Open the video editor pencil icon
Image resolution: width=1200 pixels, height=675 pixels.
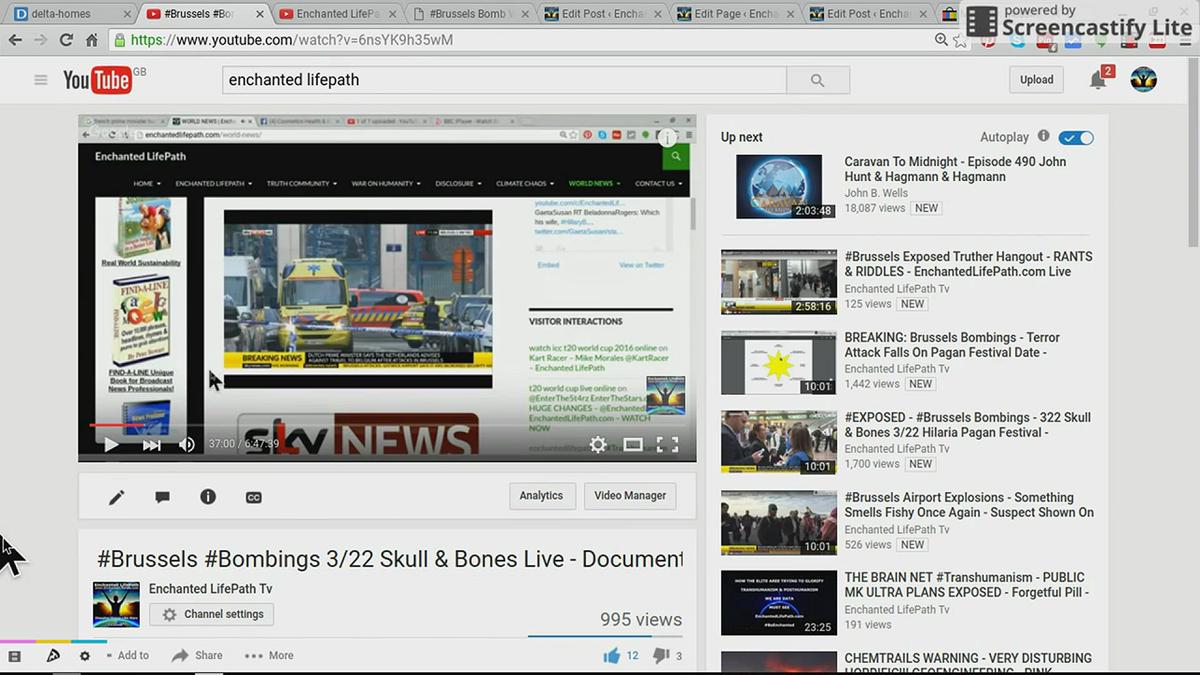(116, 497)
